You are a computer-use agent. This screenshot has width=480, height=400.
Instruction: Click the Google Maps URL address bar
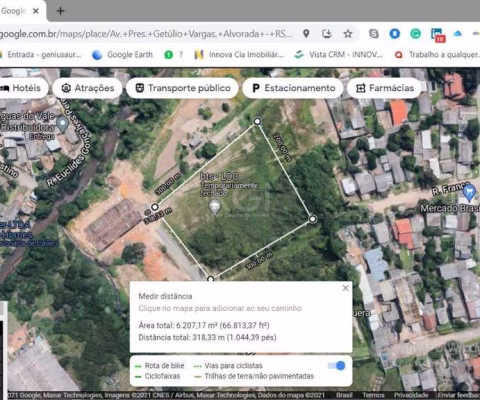click(147, 34)
